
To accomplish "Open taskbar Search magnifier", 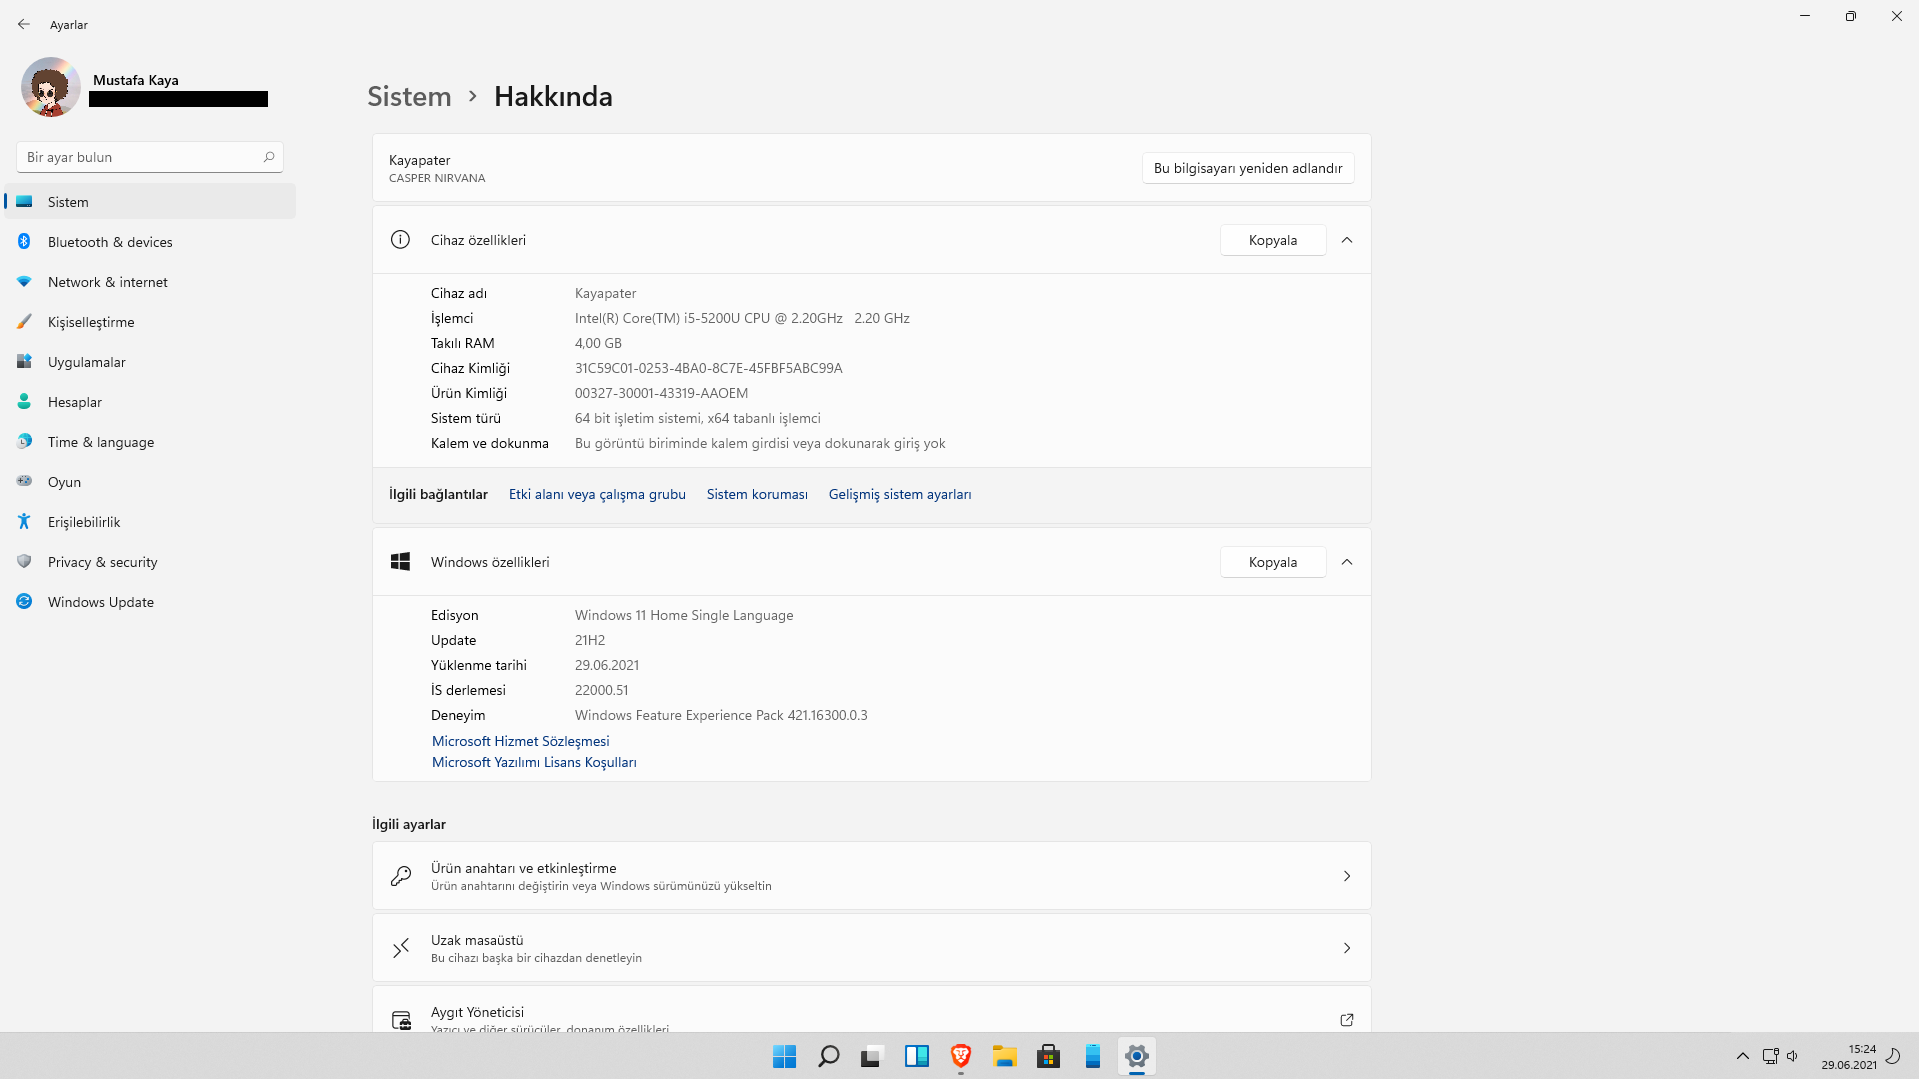I will click(828, 1056).
